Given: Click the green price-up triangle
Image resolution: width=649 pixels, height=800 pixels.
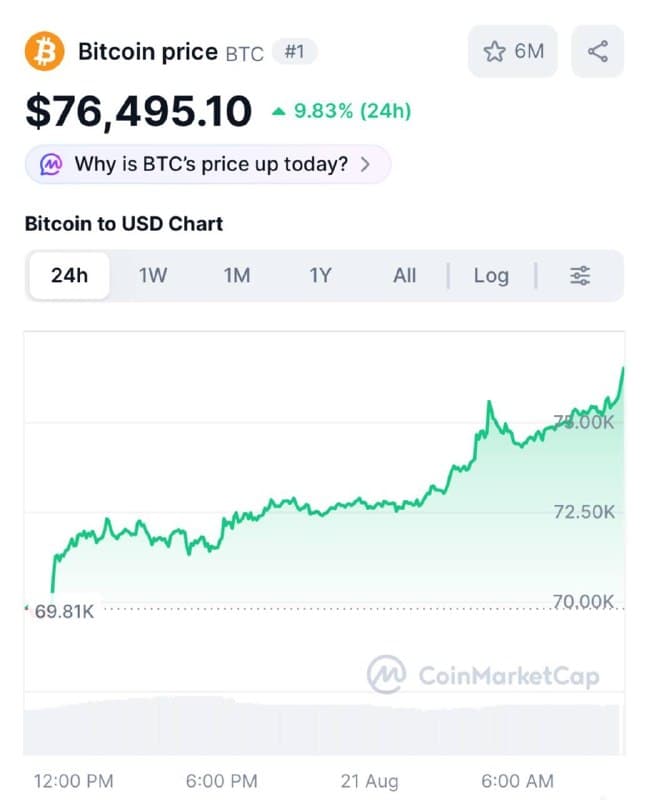Looking at the screenshot, I should coord(279,111).
